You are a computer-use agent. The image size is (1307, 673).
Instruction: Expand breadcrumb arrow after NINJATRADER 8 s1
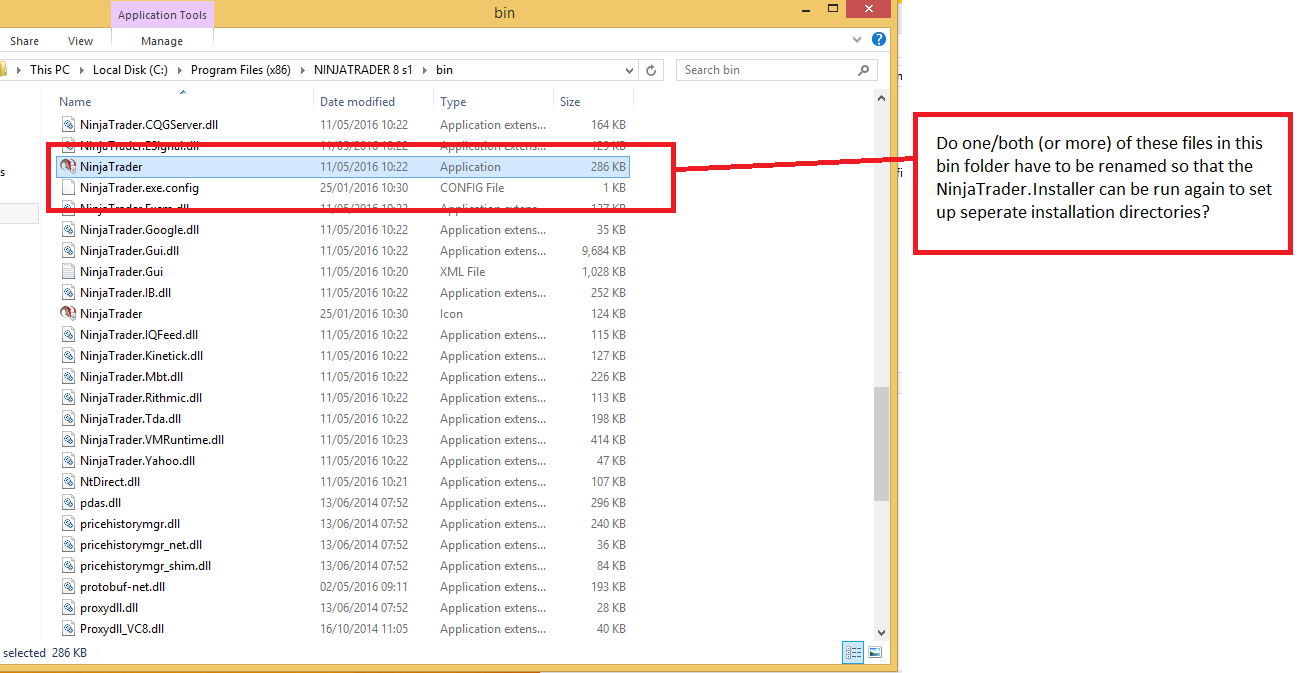pos(424,70)
